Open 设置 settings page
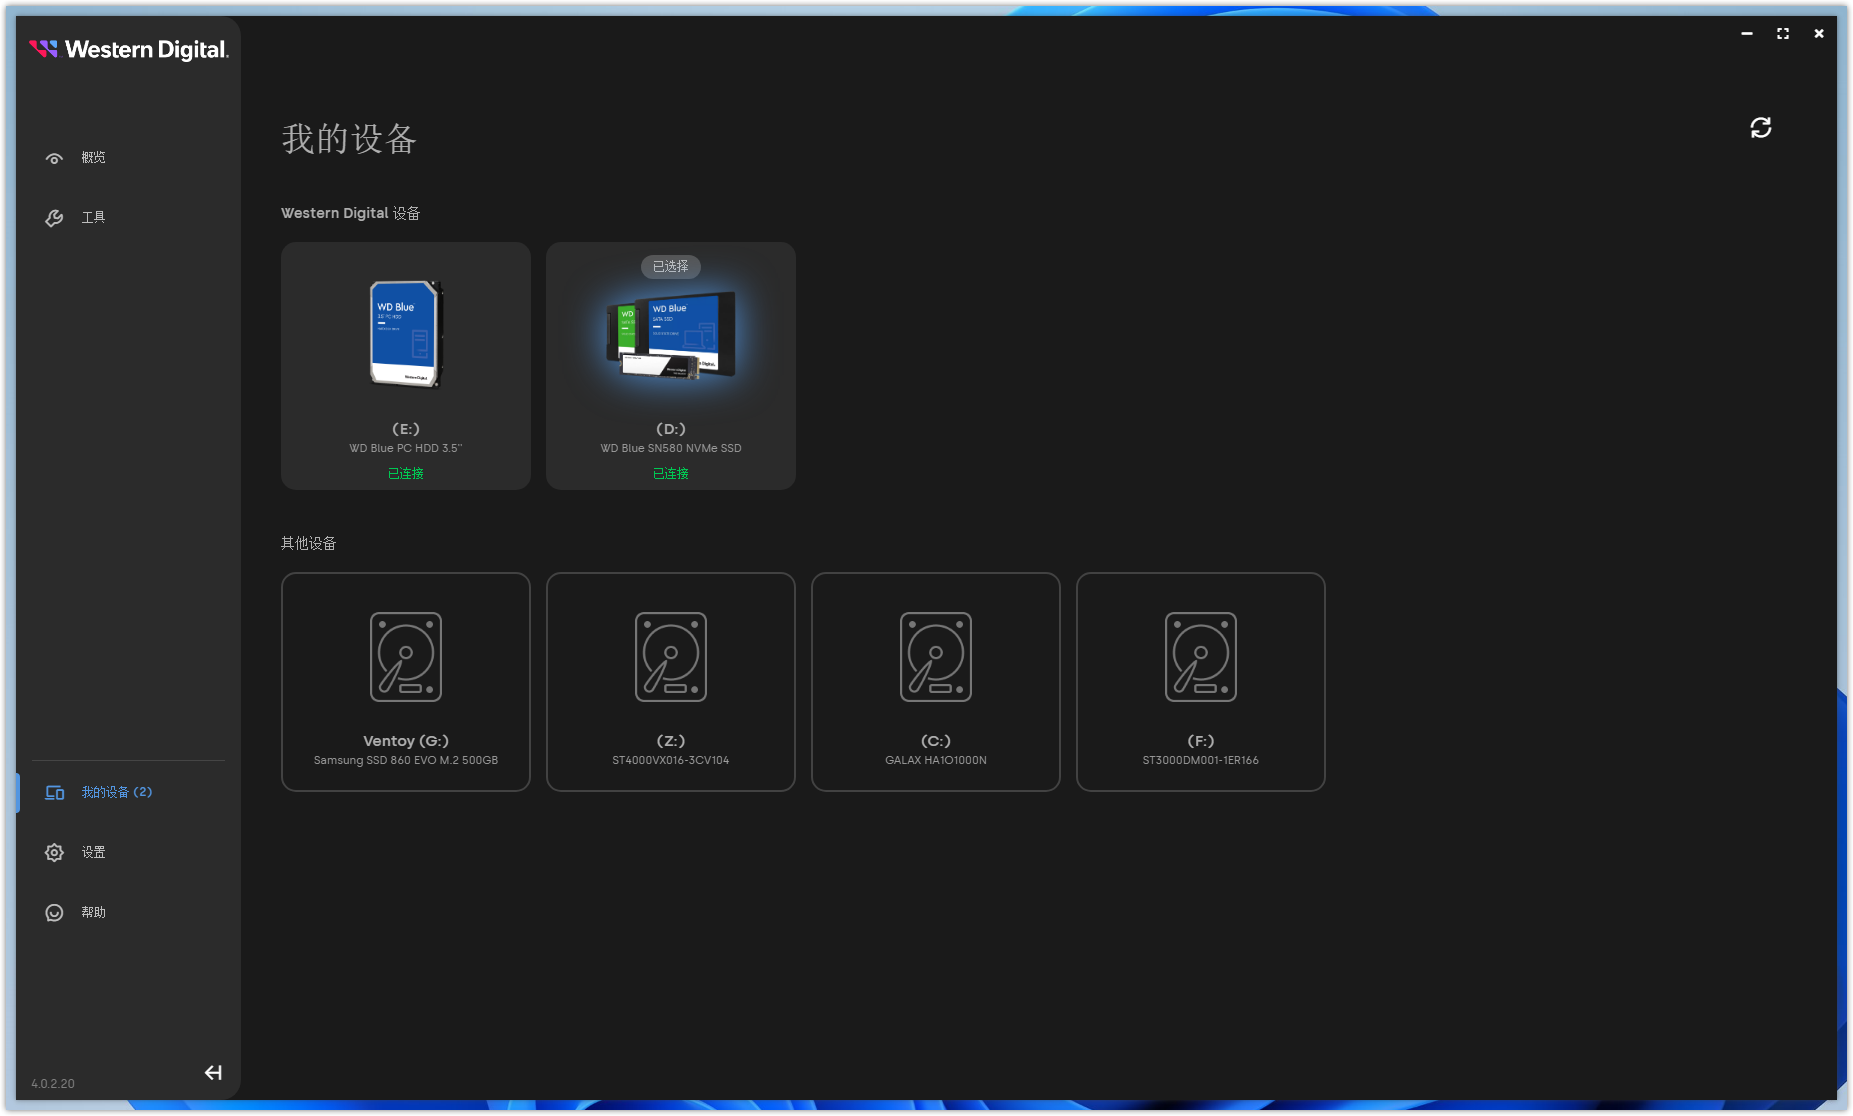This screenshot has height=1116, width=1853. tap(93, 852)
